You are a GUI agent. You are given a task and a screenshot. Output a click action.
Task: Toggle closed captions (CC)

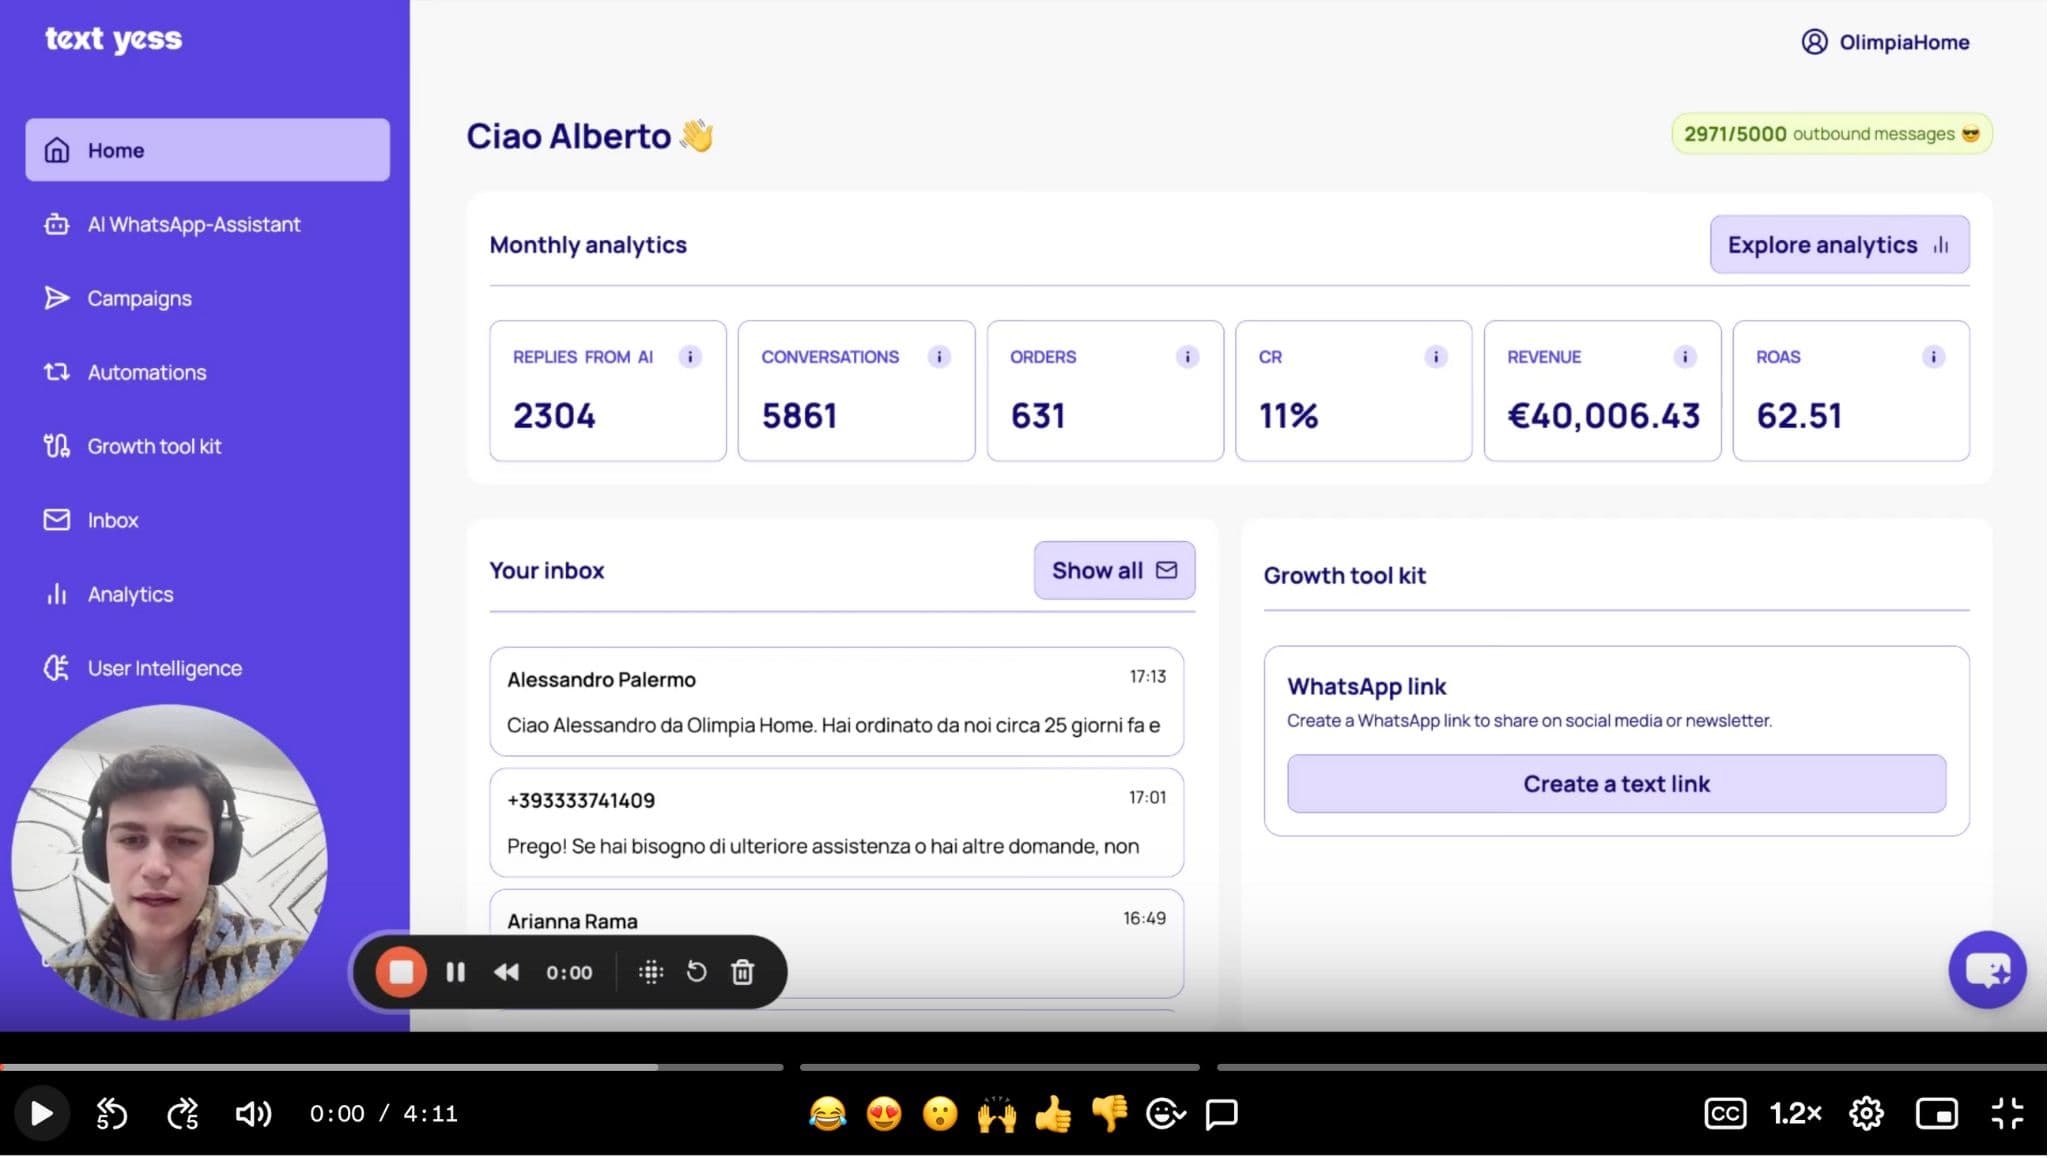1725,1113
